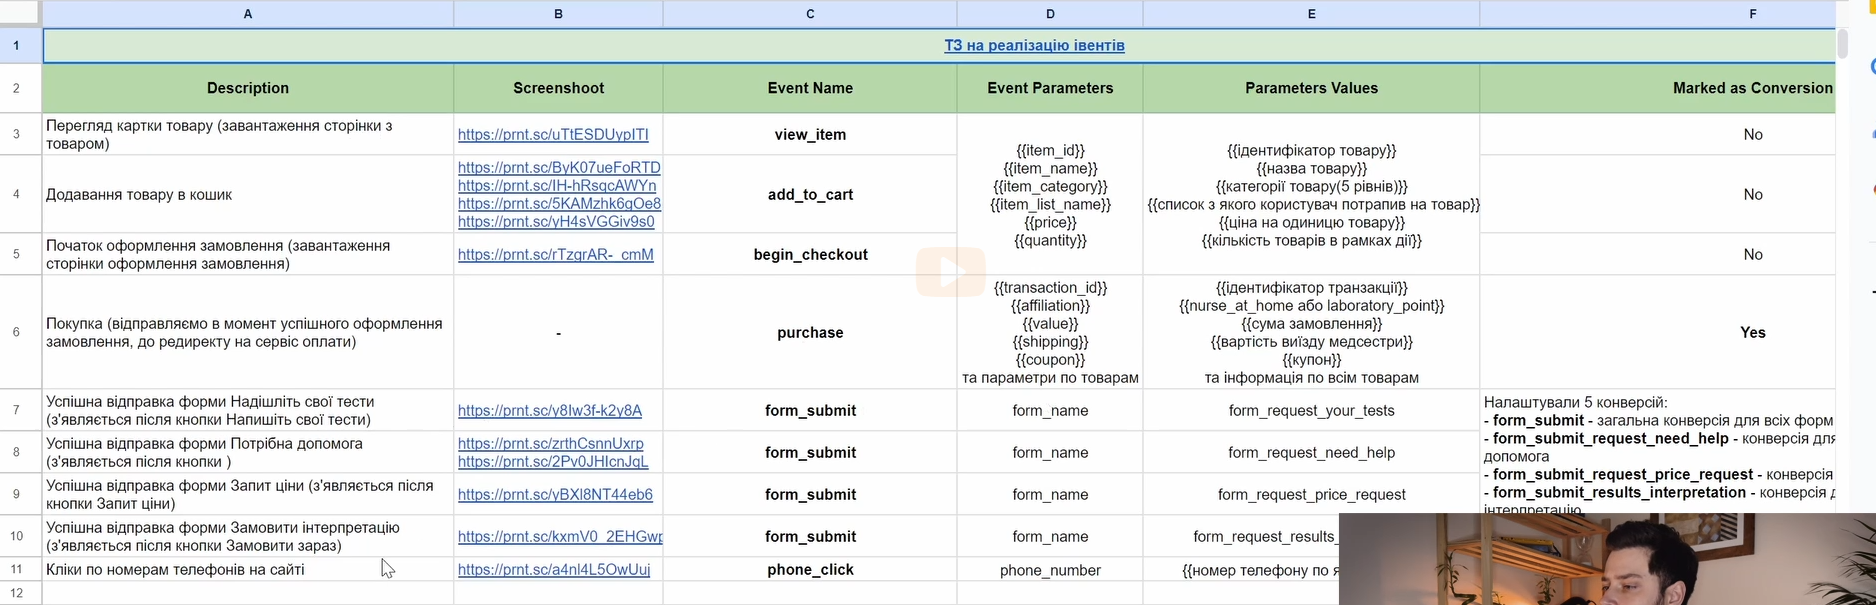Select the form_submit cell in row 9
Screen dimensions: 1876x605
810,494
